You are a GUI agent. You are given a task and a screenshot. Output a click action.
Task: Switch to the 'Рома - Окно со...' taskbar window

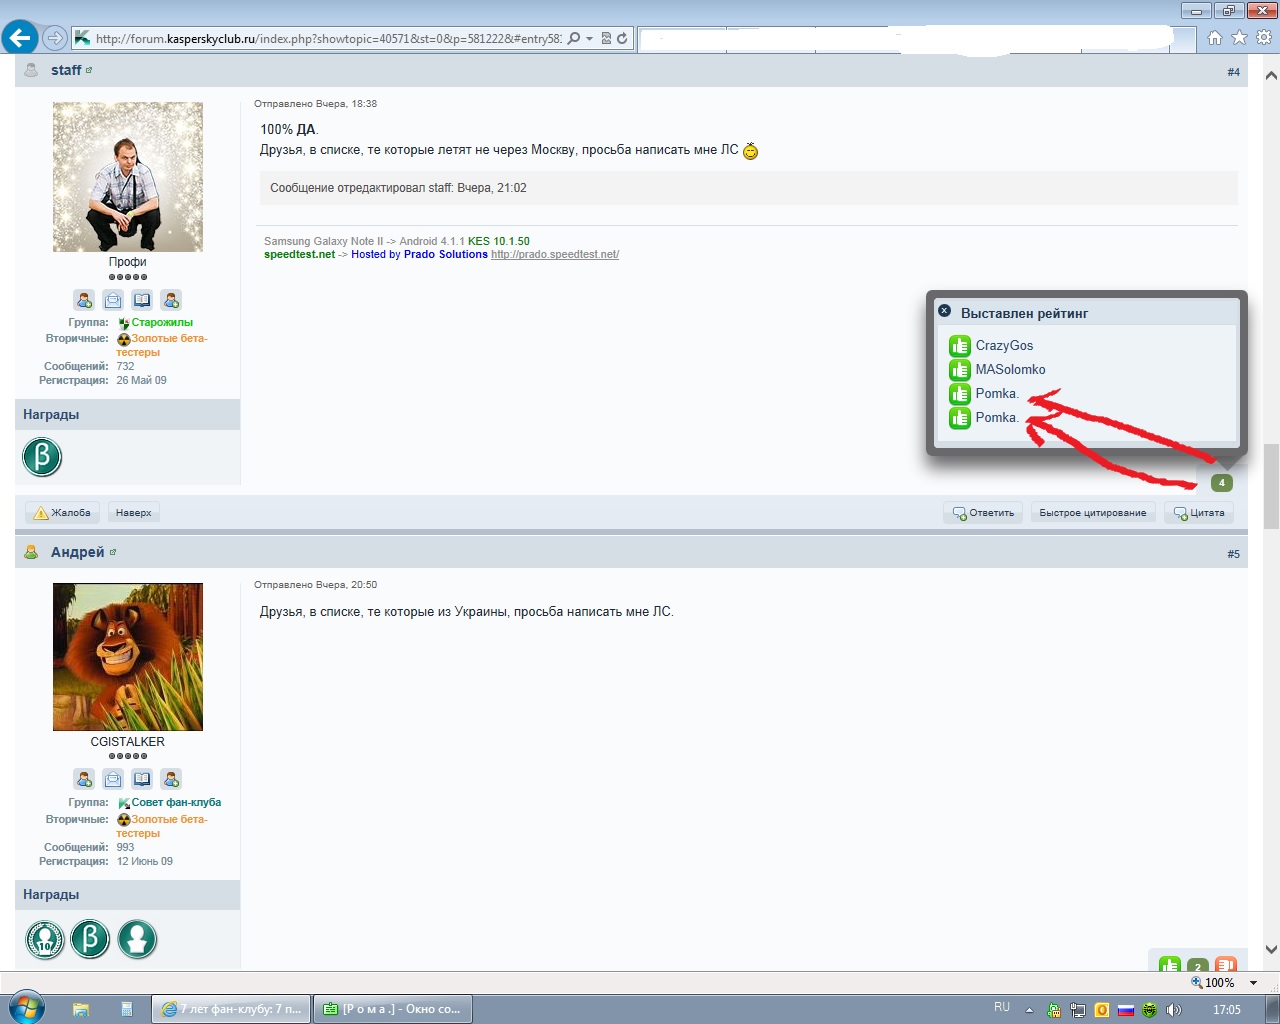tap(392, 1009)
